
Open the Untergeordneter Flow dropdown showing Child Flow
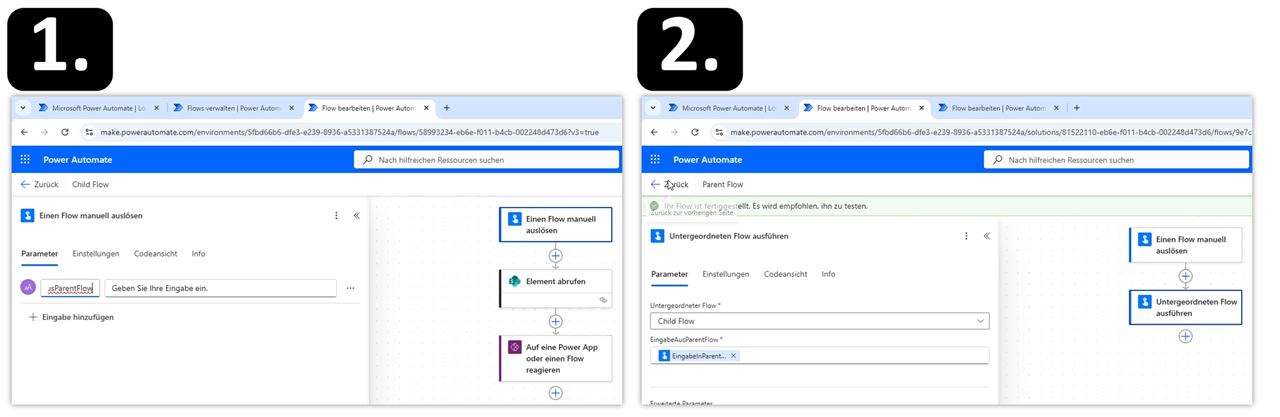tap(819, 321)
